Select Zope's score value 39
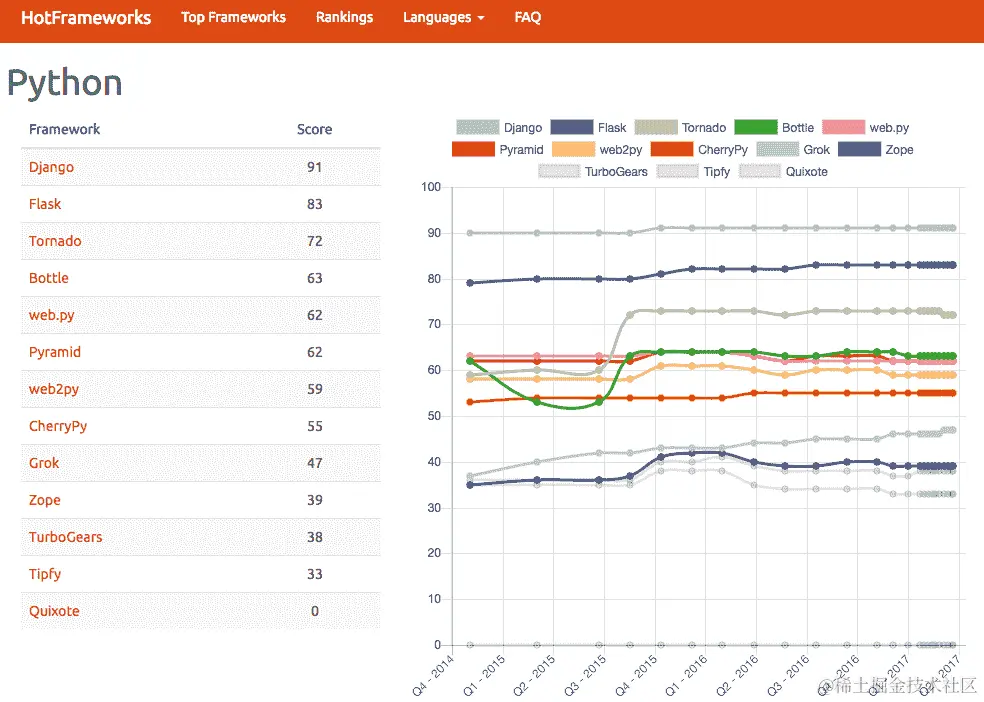Screen dimensions: 984x702 [314, 501]
